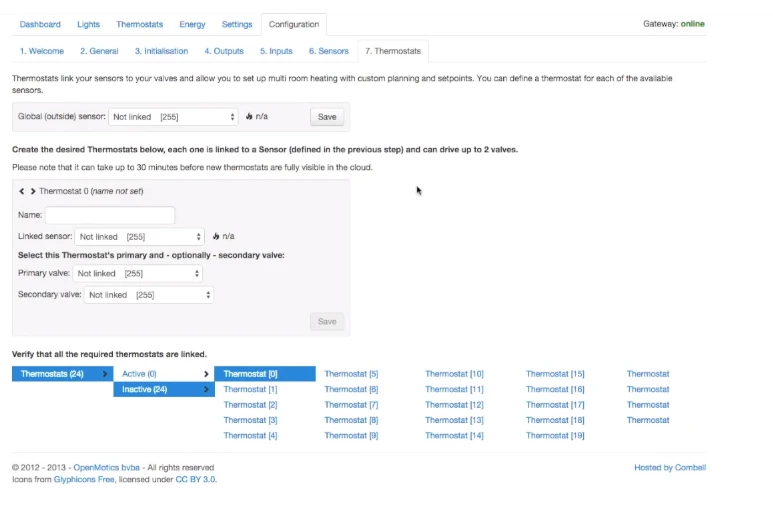
Task: Expand the Active (0) group
Action: [164, 374]
